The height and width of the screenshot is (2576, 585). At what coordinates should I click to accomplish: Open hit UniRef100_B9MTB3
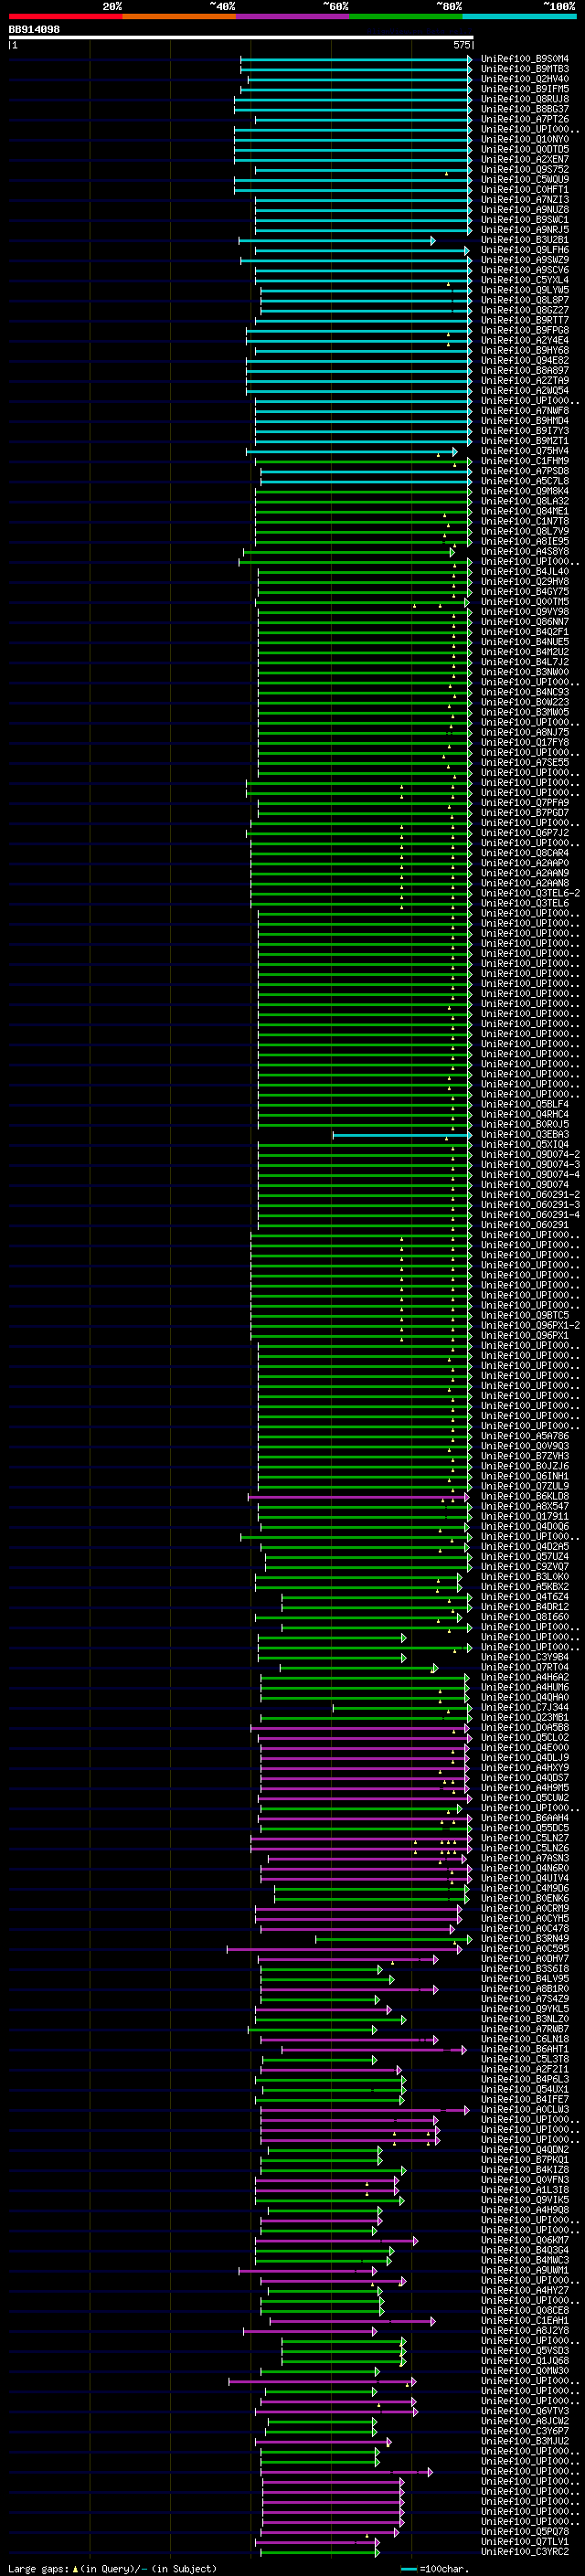click(x=525, y=69)
